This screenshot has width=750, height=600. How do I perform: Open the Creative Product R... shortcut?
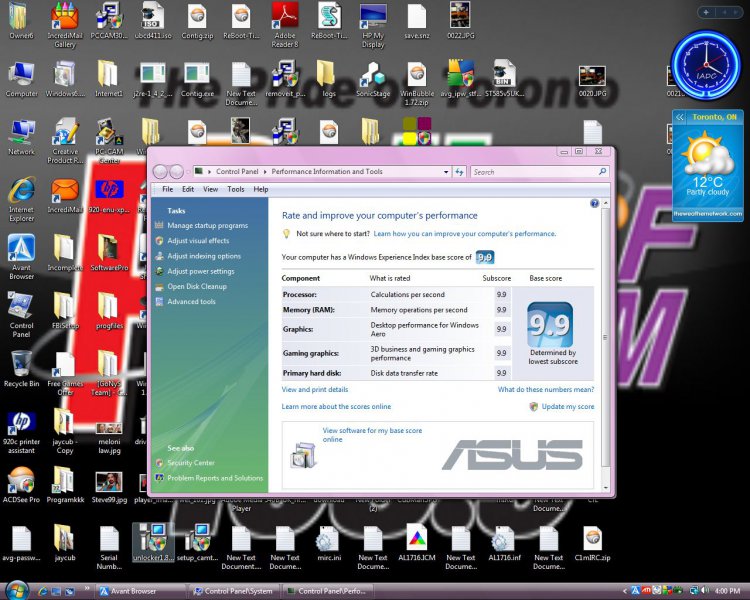(65, 142)
